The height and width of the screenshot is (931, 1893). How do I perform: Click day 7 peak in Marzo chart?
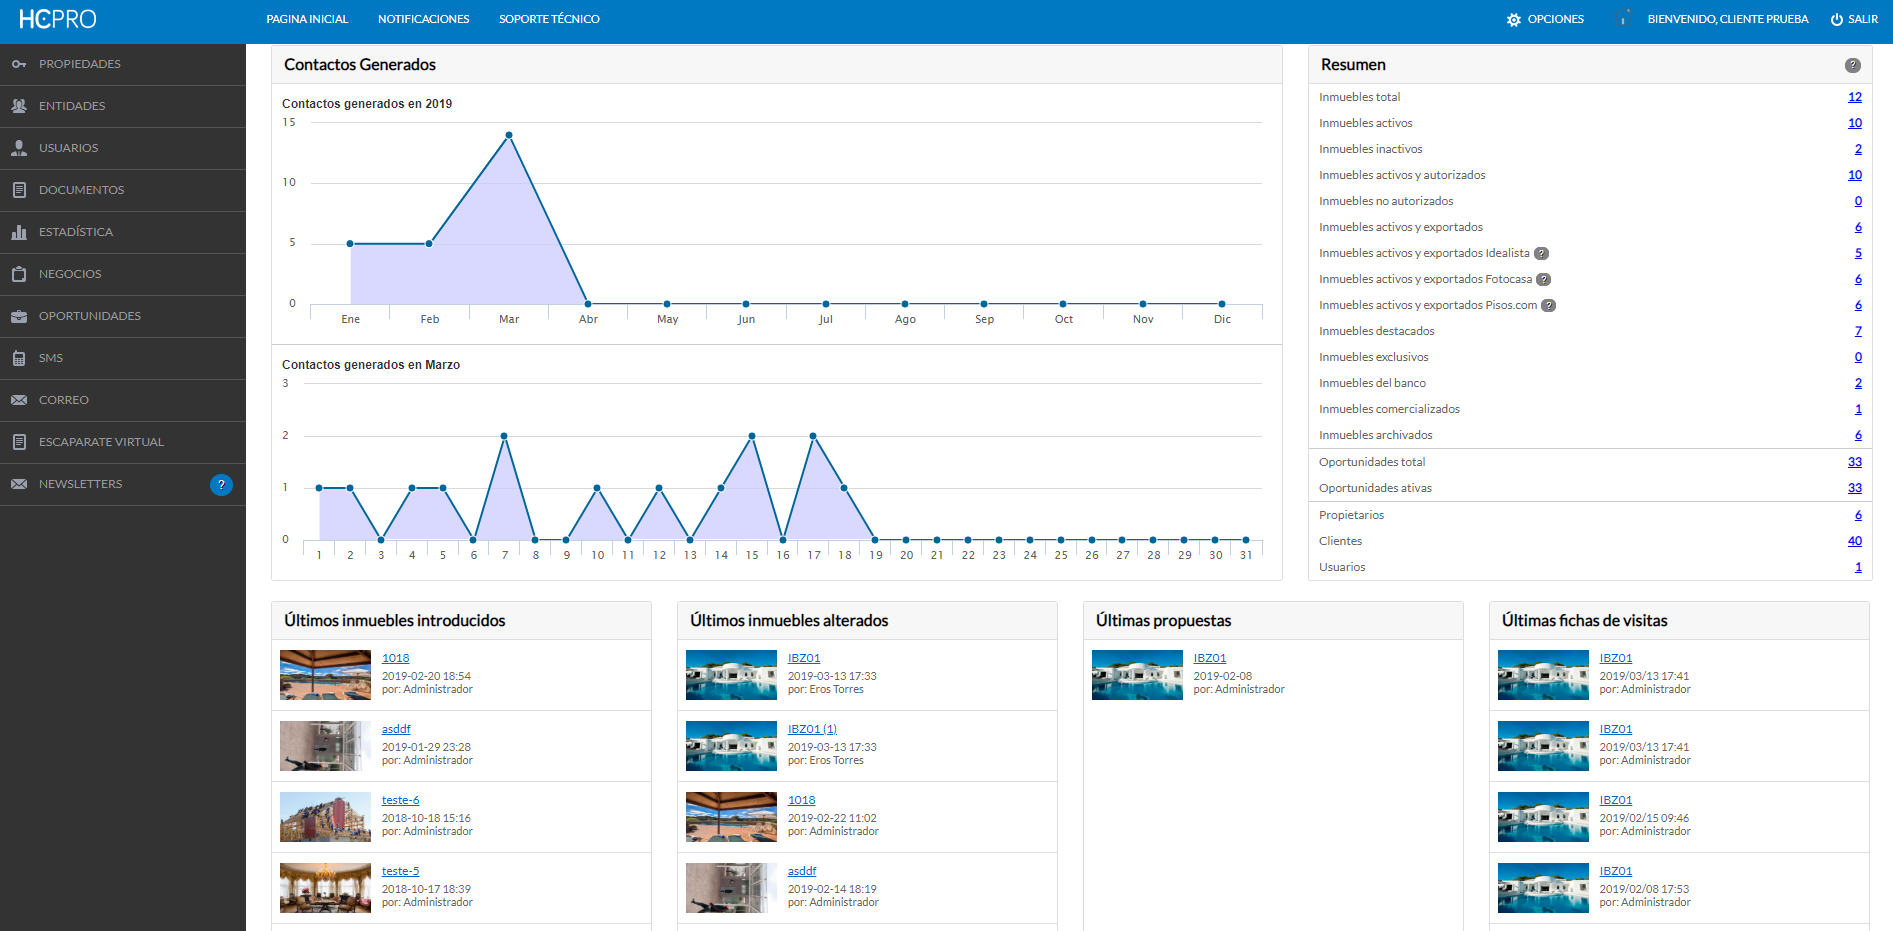tap(504, 436)
